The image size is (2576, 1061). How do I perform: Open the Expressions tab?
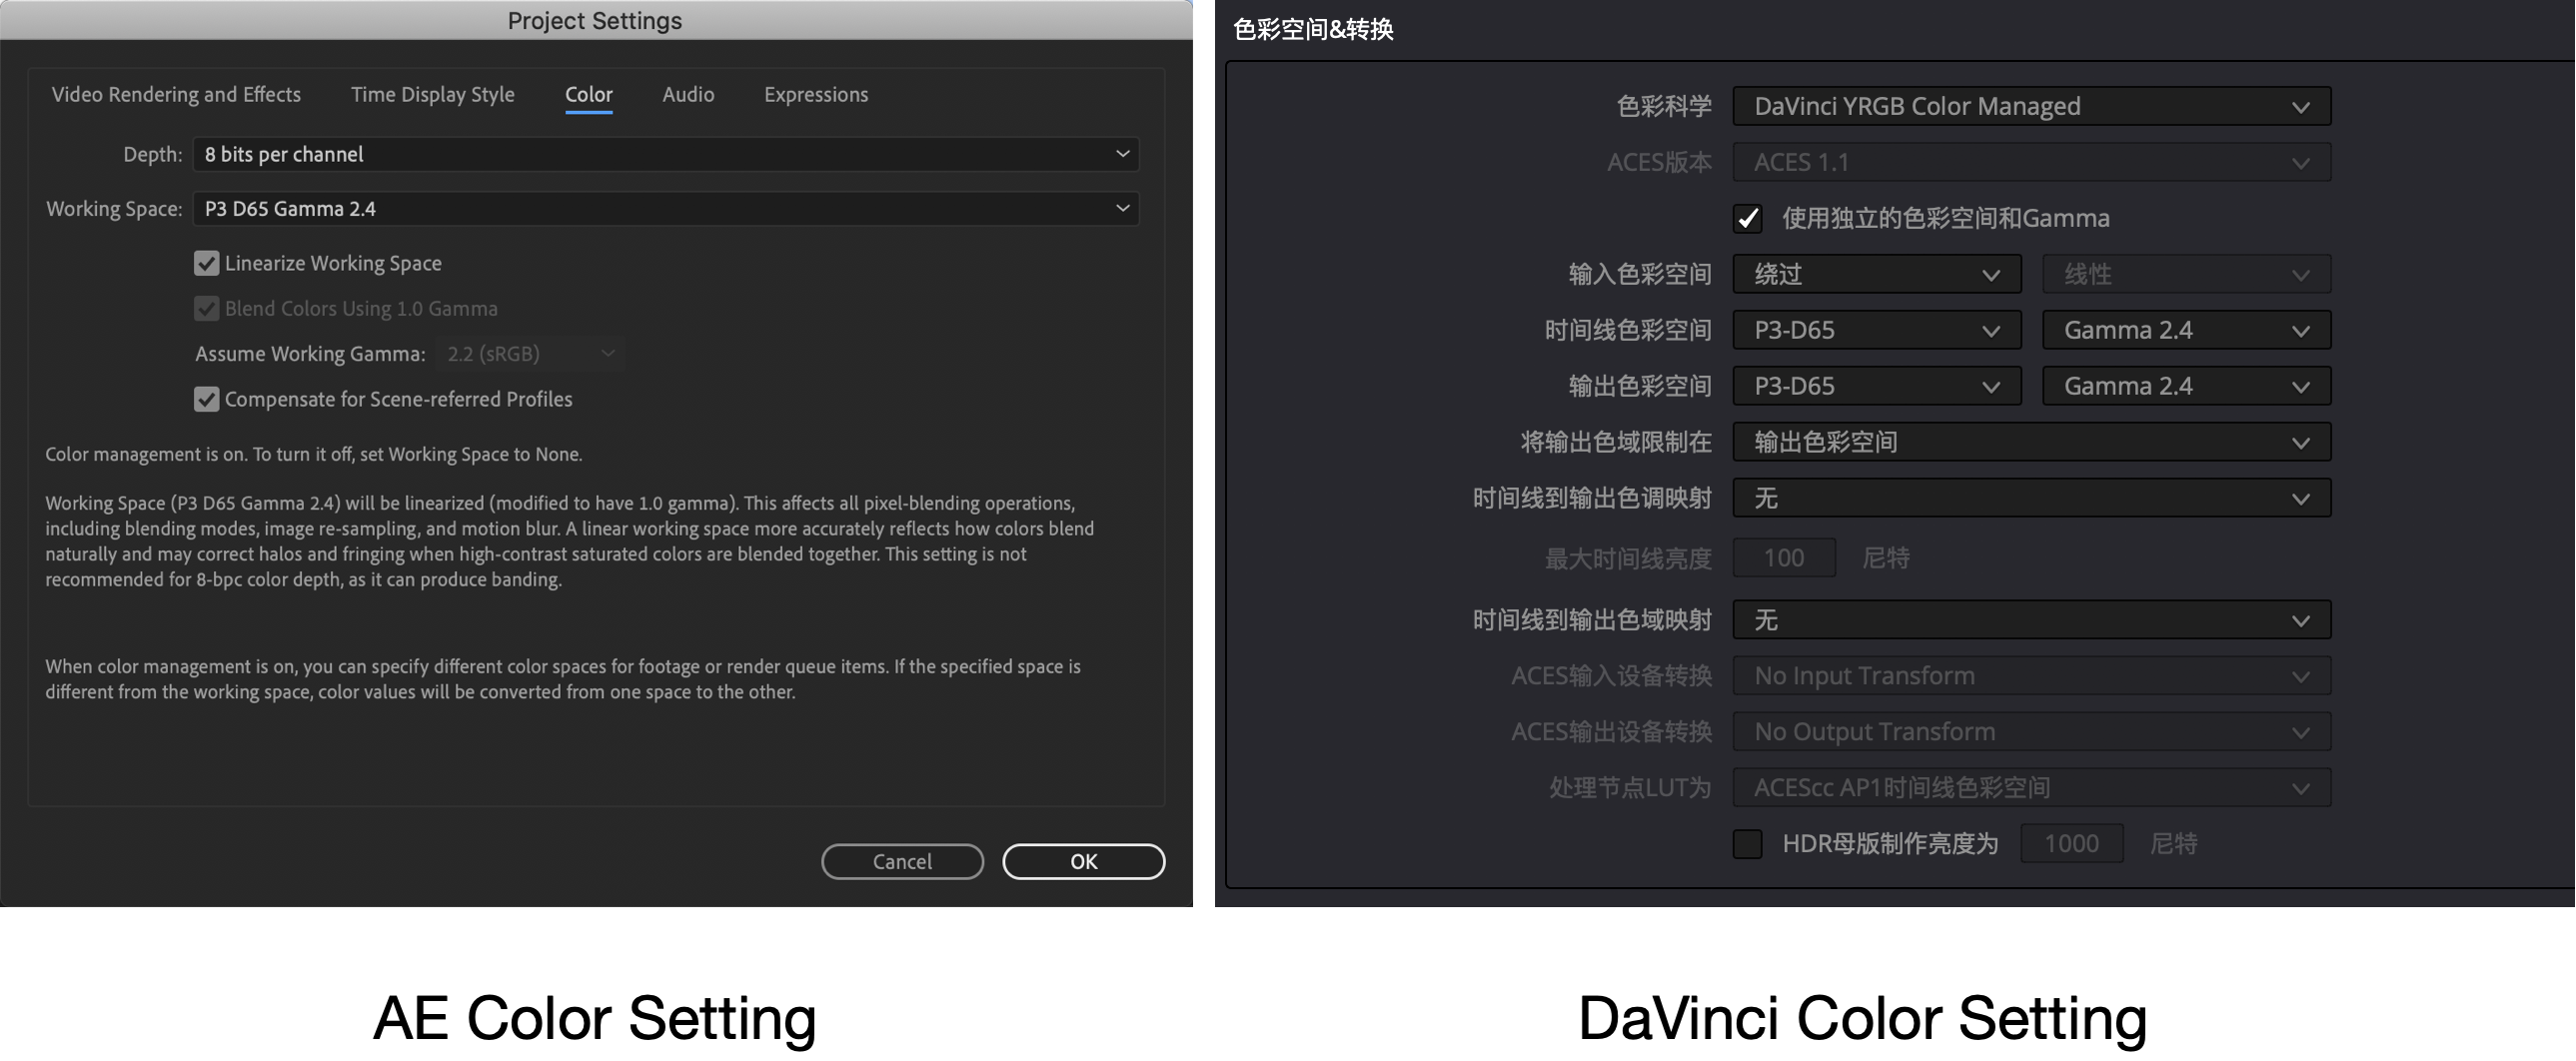click(x=816, y=94)
